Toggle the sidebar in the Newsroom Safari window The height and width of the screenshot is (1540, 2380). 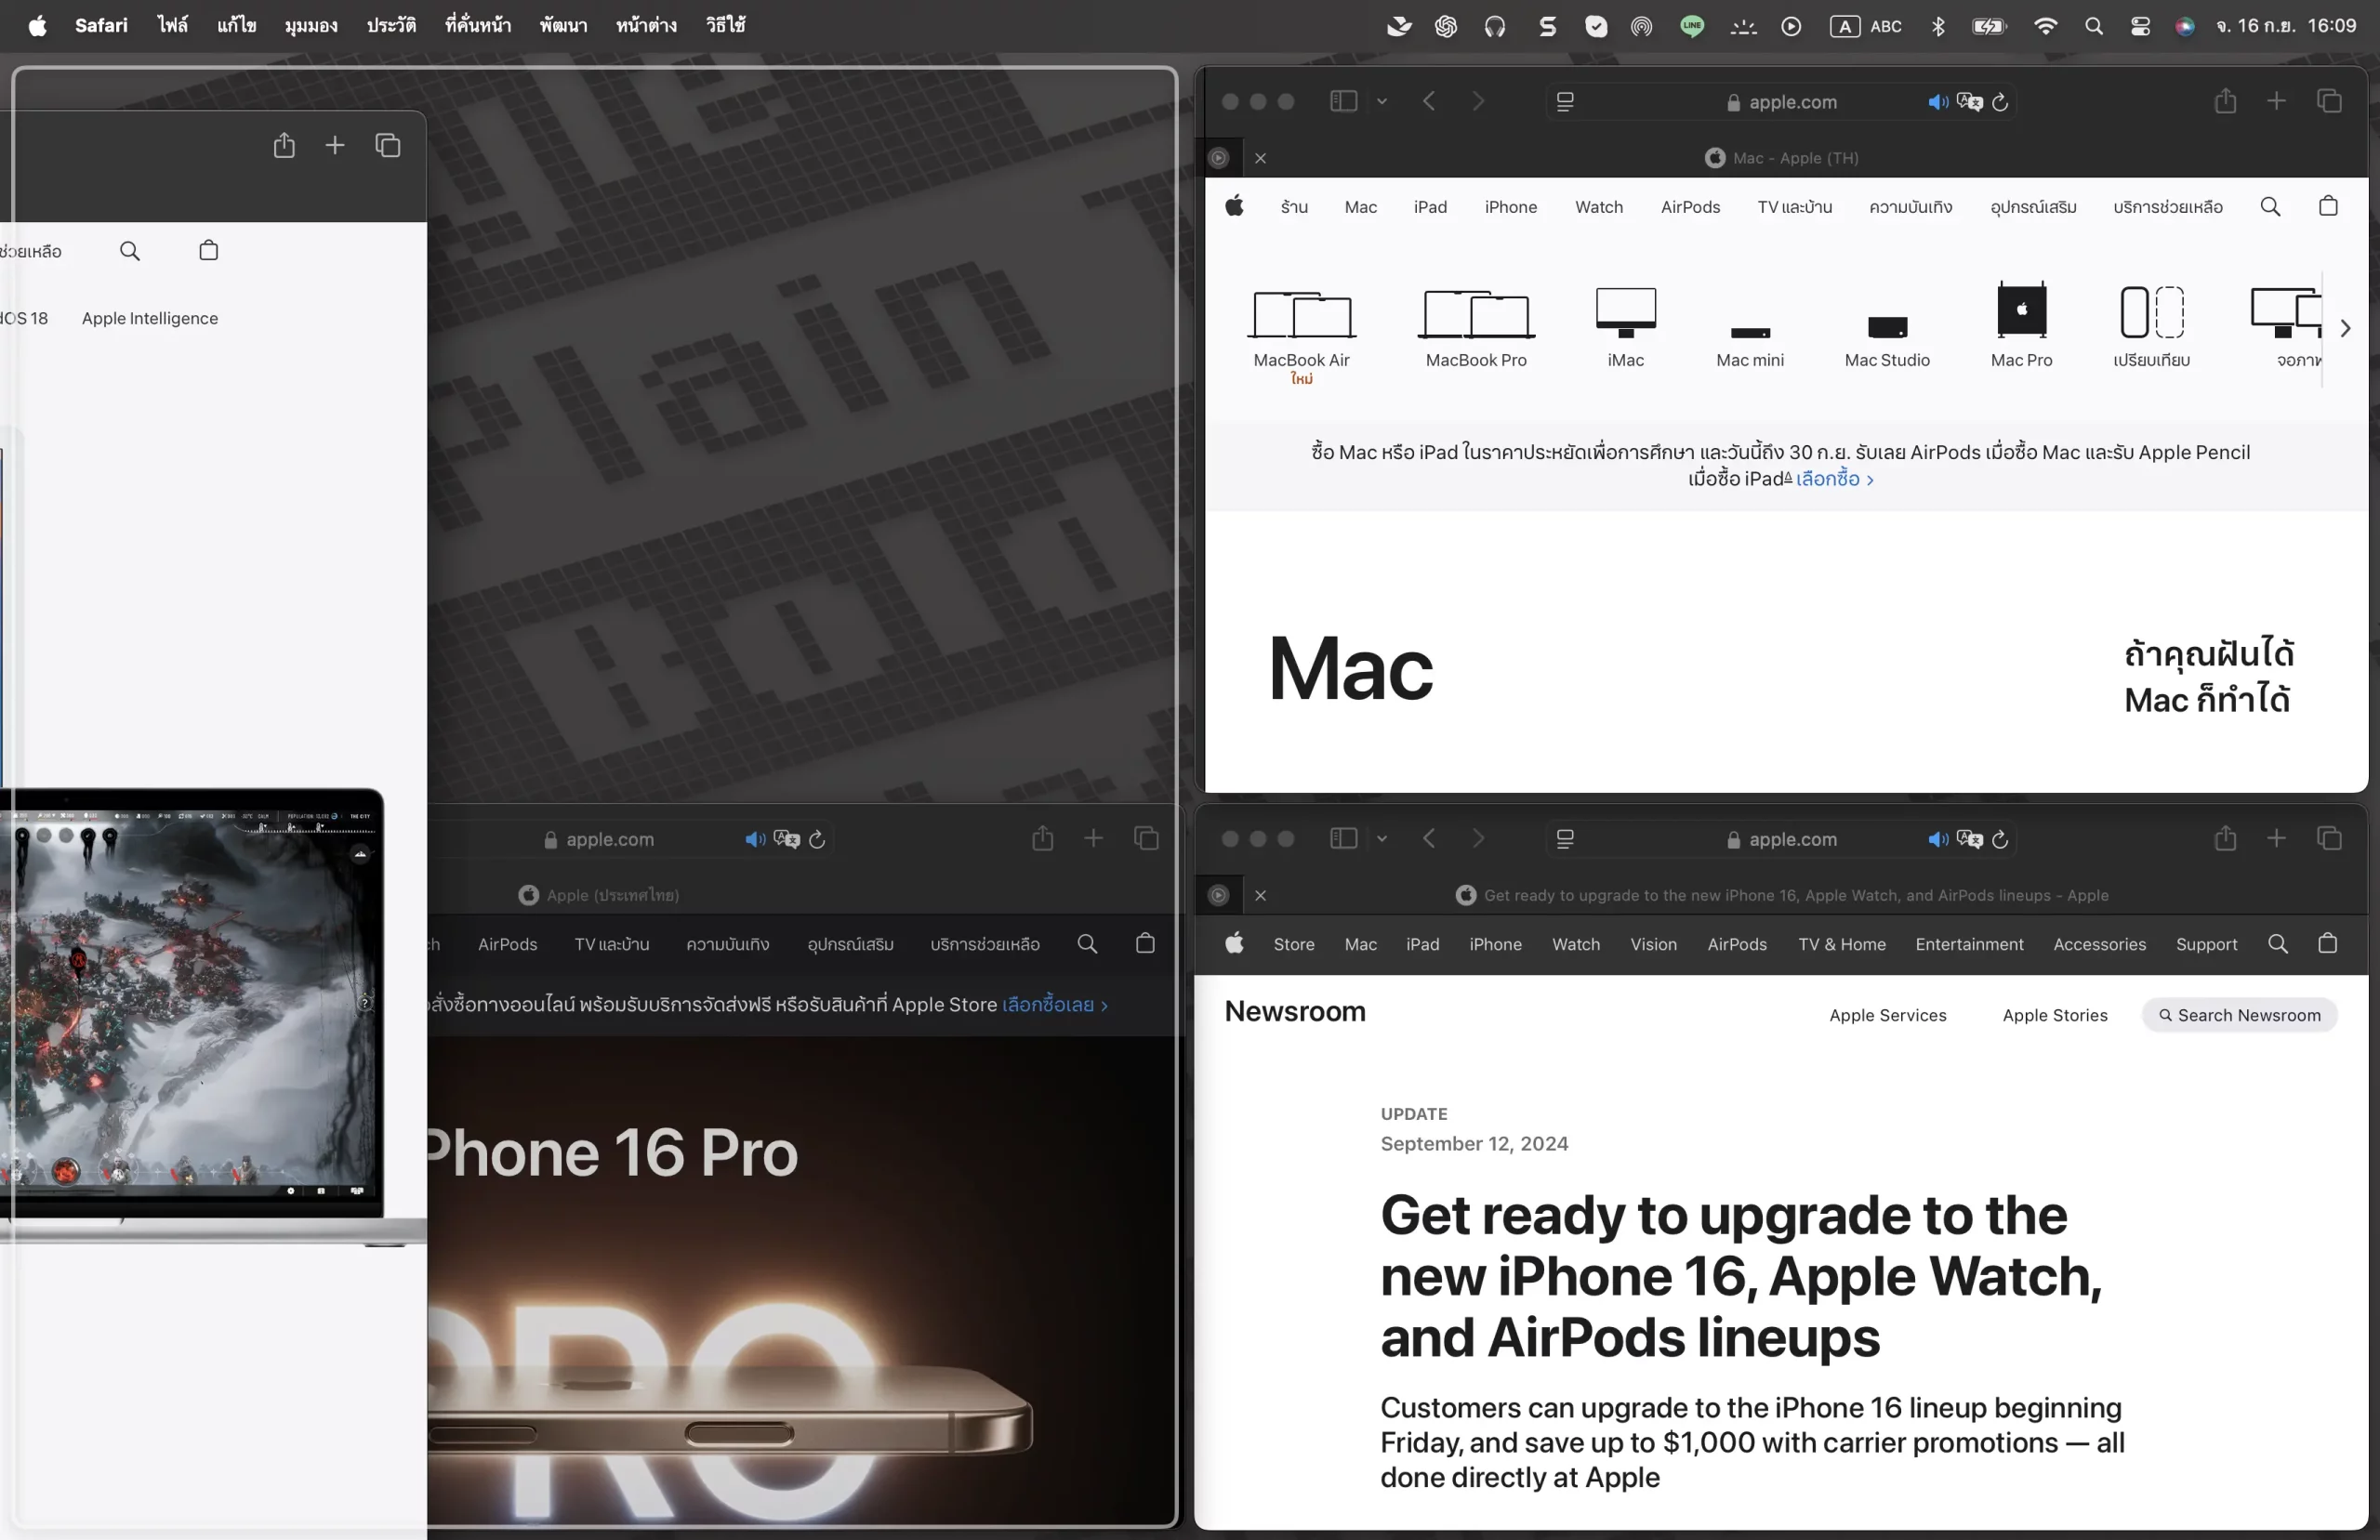tap(1343, 838)
